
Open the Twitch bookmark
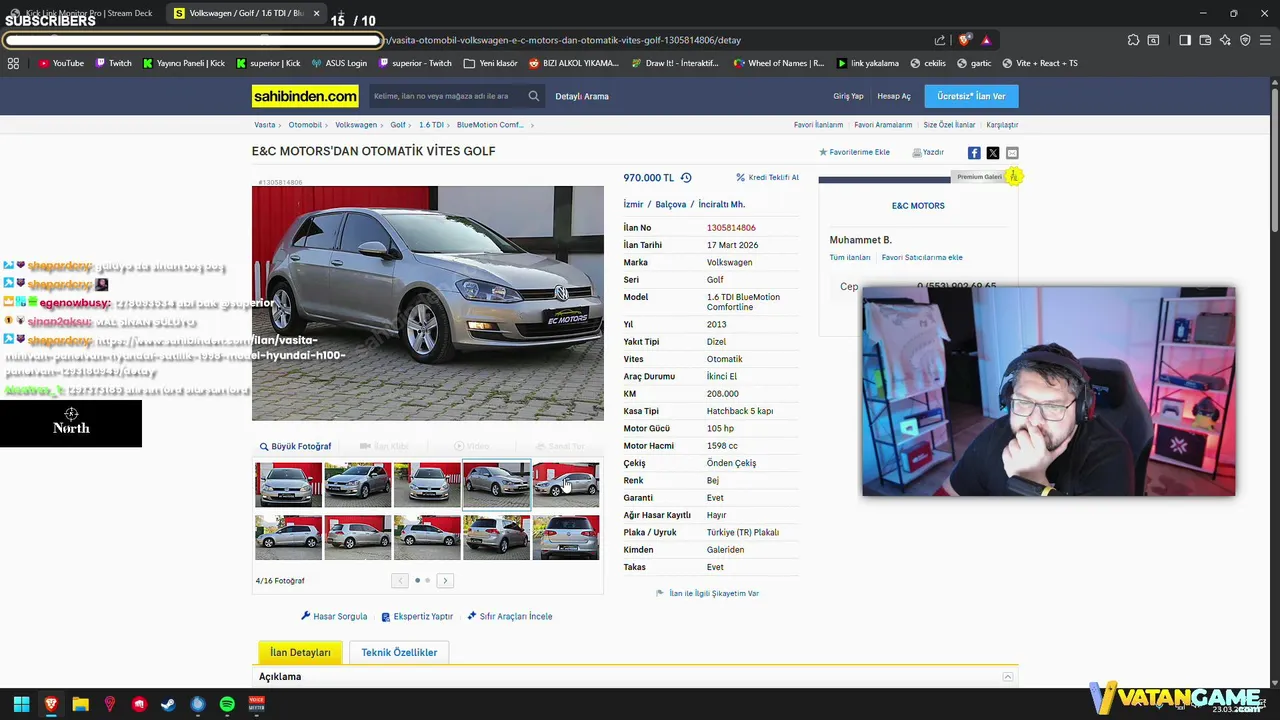[x=113, y=63]
